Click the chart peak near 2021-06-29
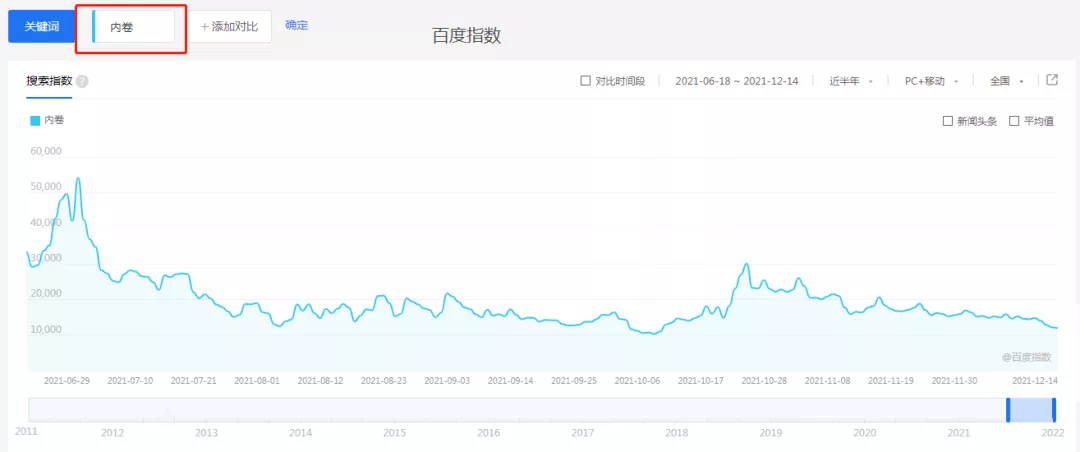Image resolution: width=1080 pixels, height=452 pixels. point(78,179)
